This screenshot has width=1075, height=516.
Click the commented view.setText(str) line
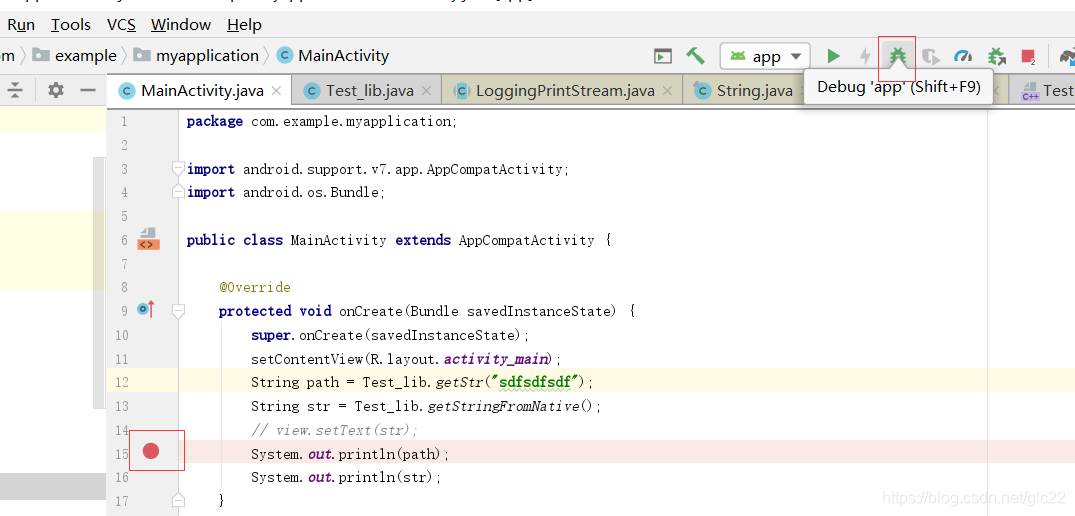click(x=335, y=430)
